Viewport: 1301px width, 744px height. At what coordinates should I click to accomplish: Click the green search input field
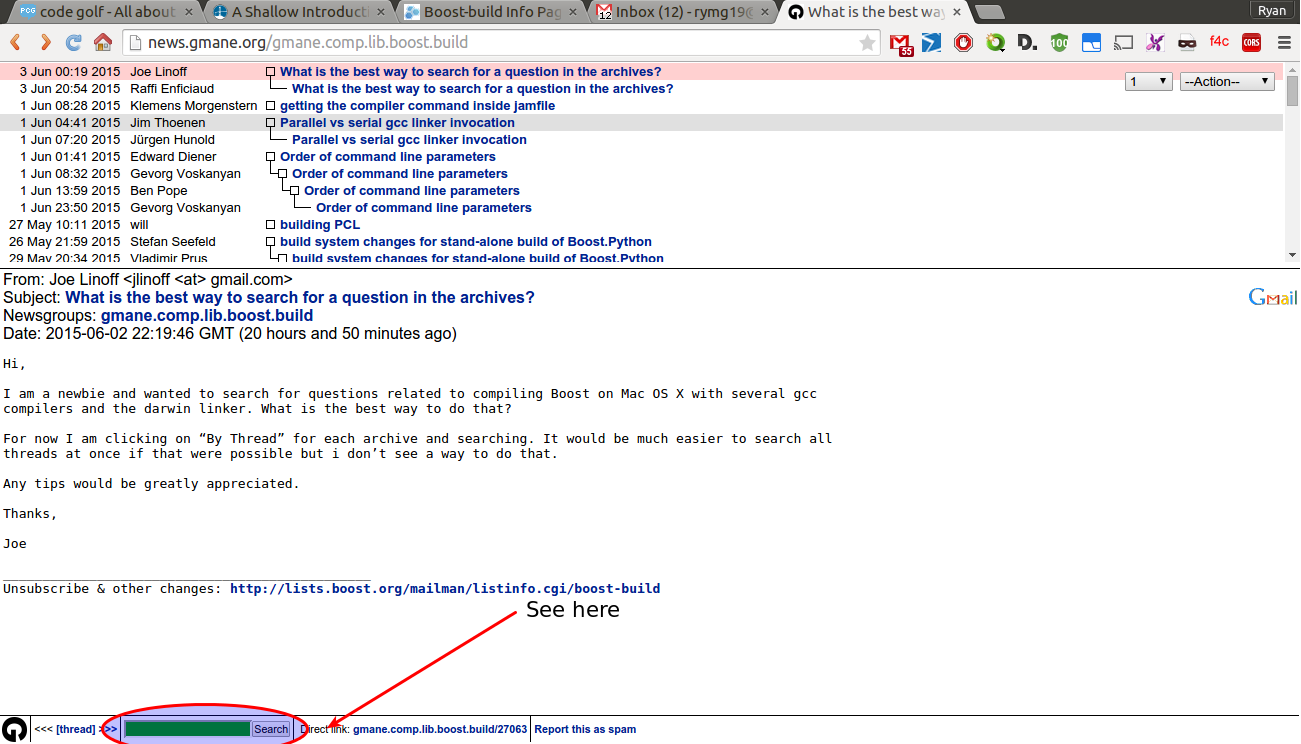coord(187,729)
